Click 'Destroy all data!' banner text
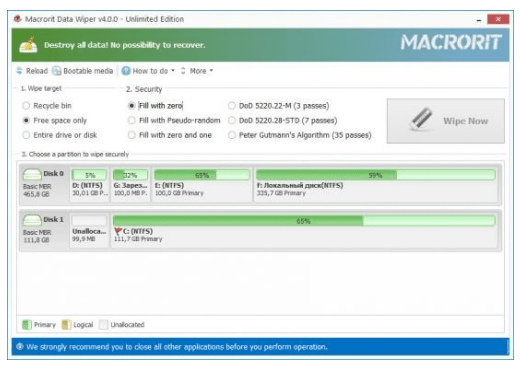This screenshot has height=368, width=520. pyautogui.click(x=125, y=45)
